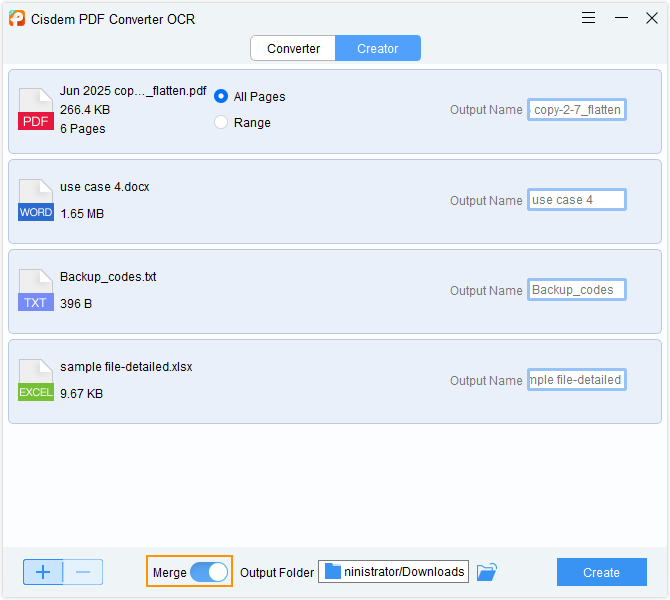Toggle the Merge switch

pyautogui.click(x=209, y=572)
